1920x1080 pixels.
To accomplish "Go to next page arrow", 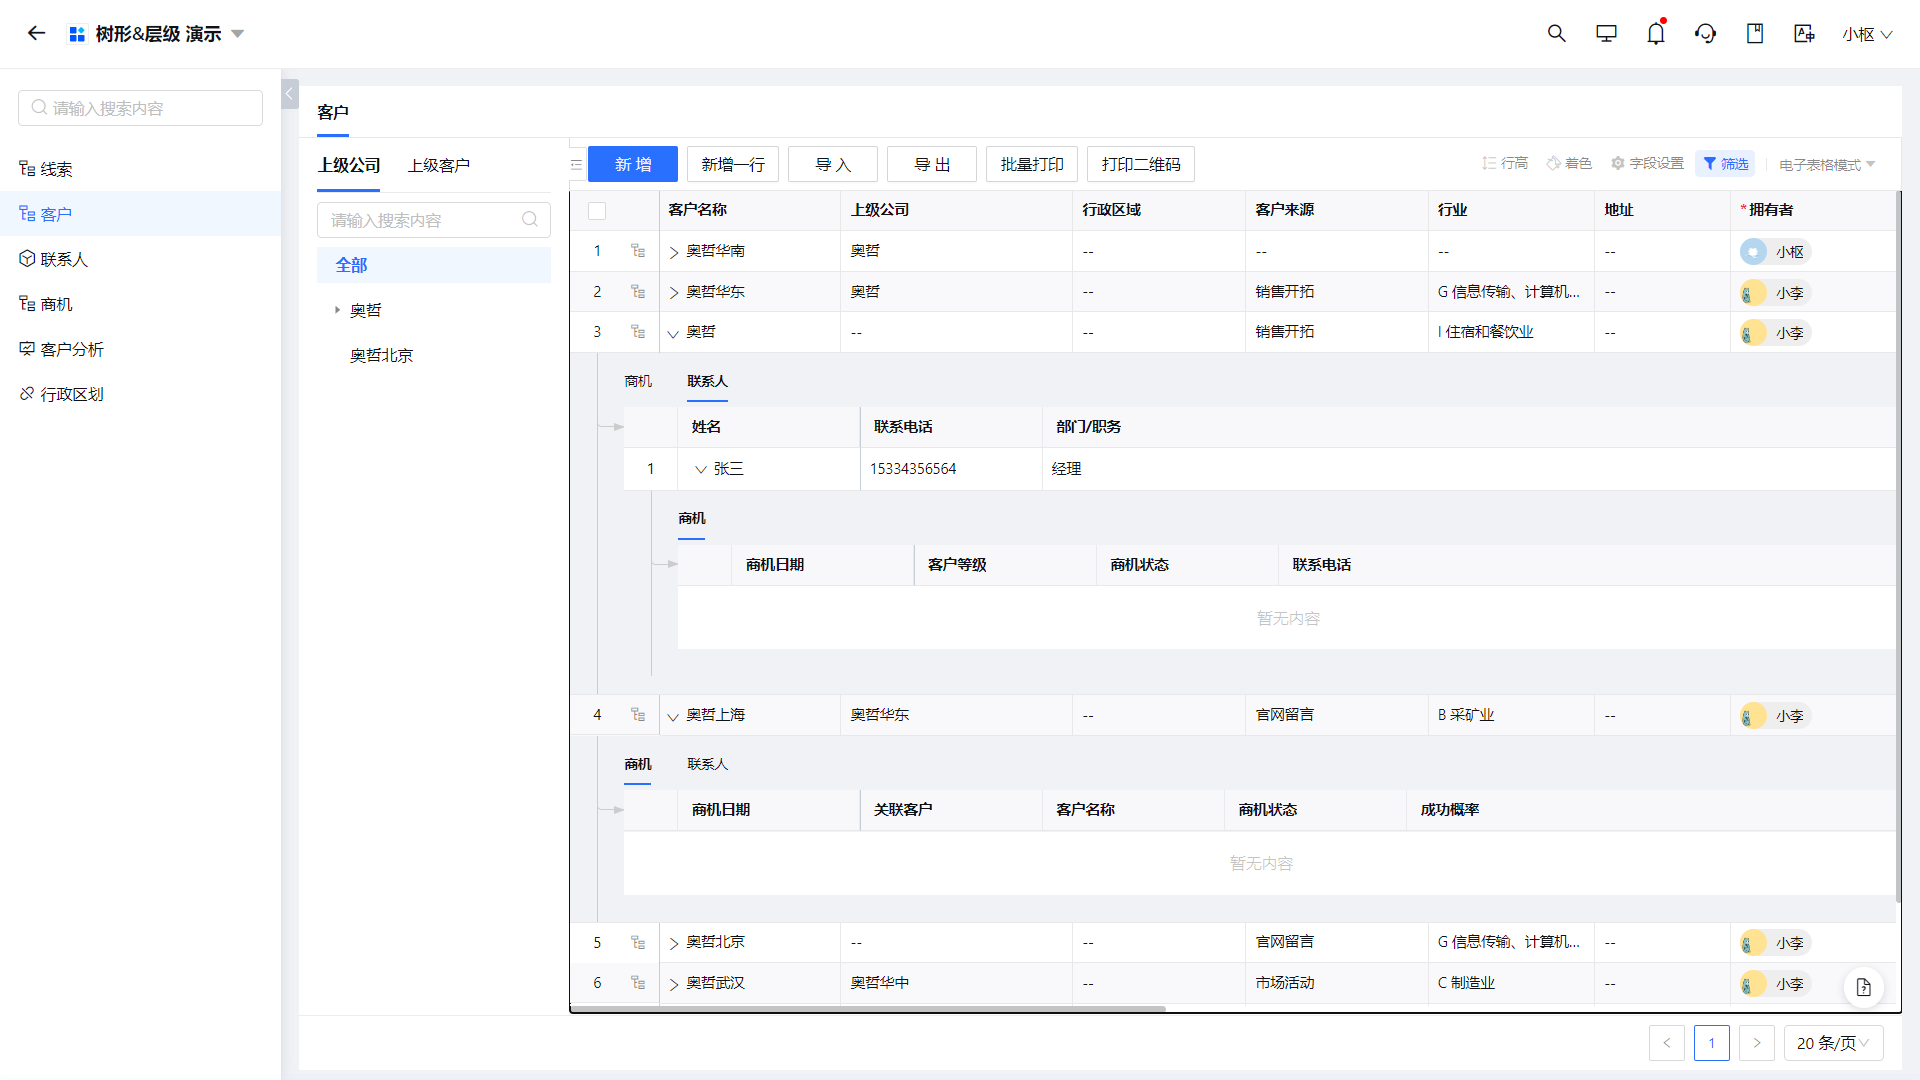I will click(x=1757, y=1043).
